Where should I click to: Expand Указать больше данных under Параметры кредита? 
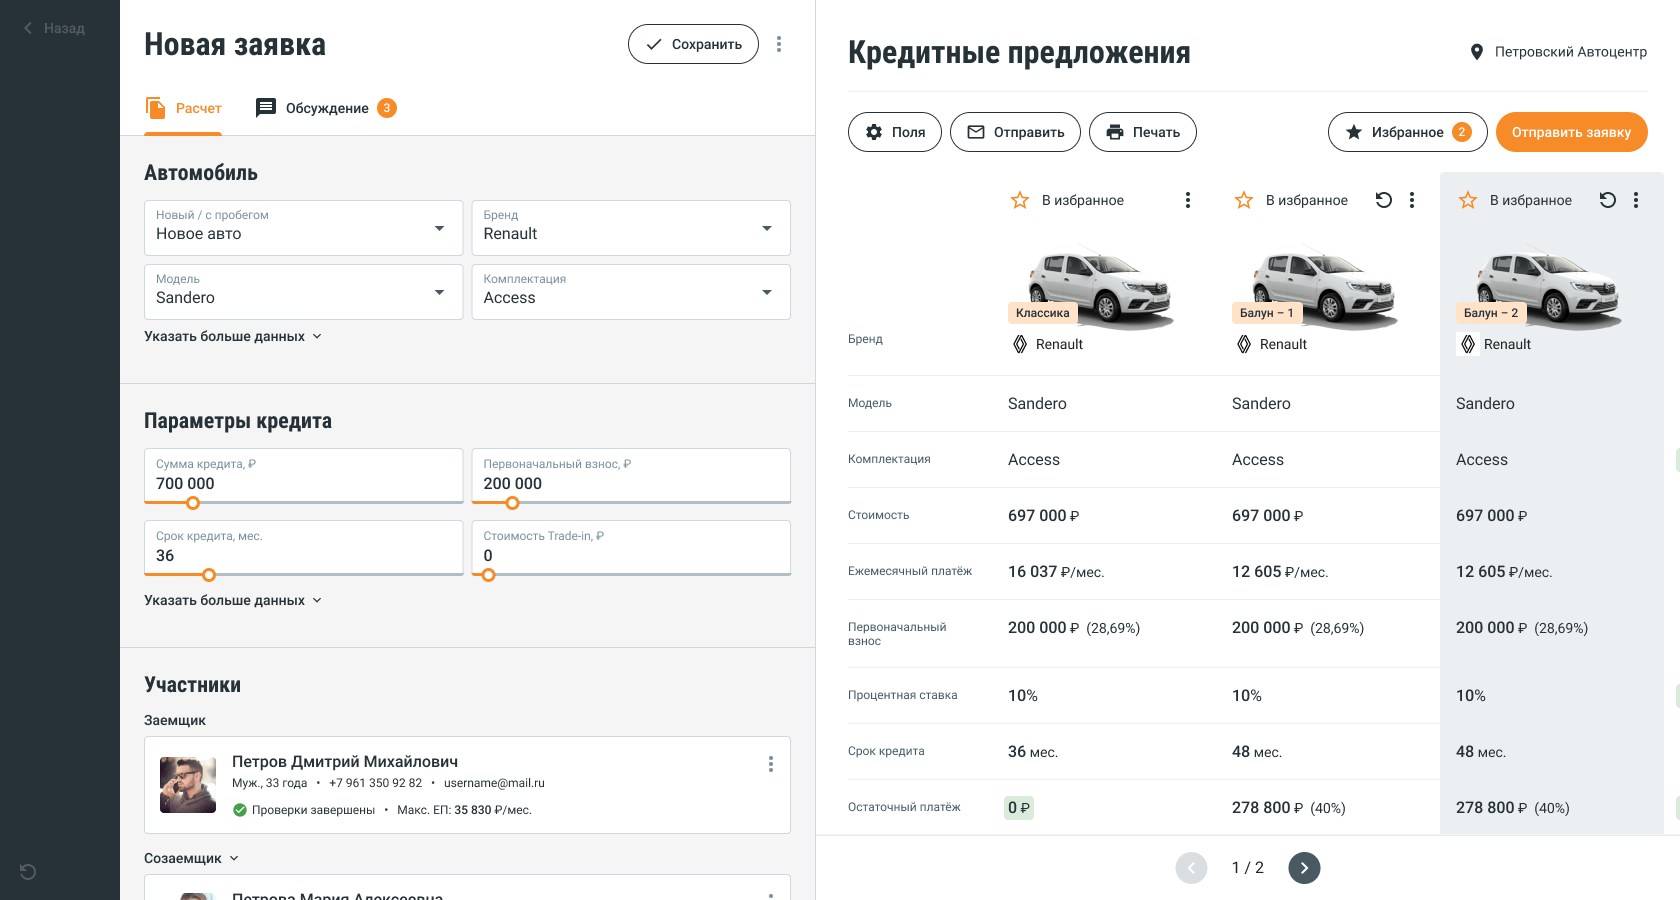(233, 600)
